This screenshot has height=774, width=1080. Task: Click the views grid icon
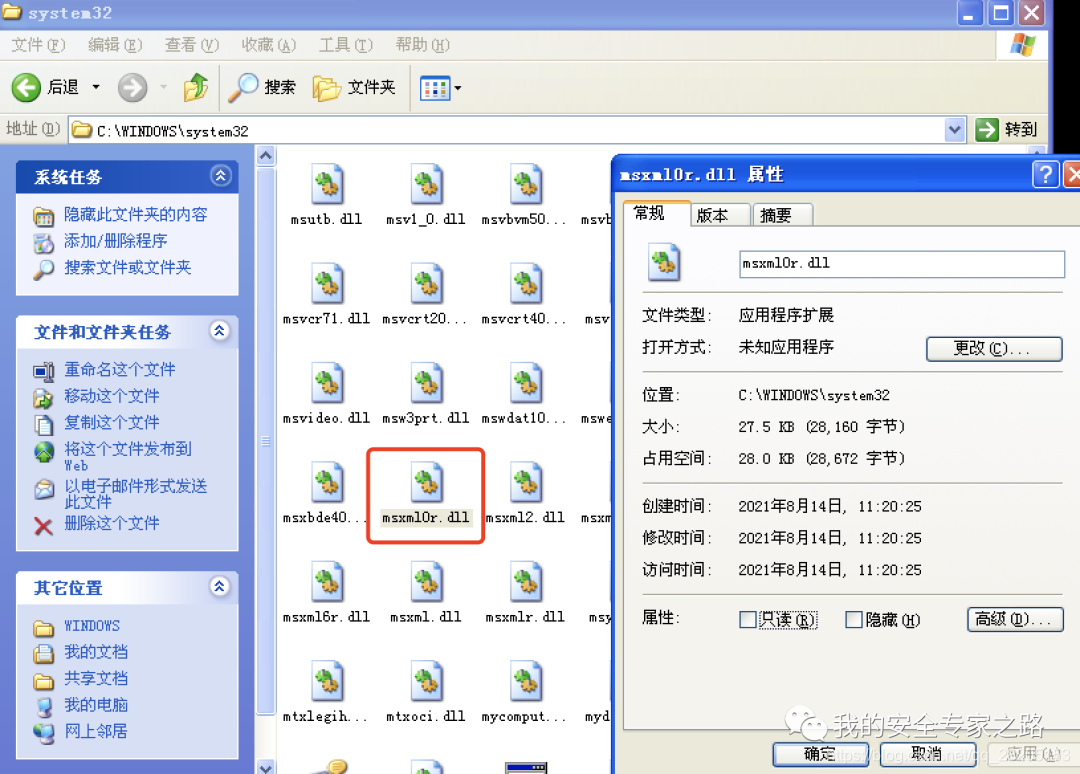(435, 88)
